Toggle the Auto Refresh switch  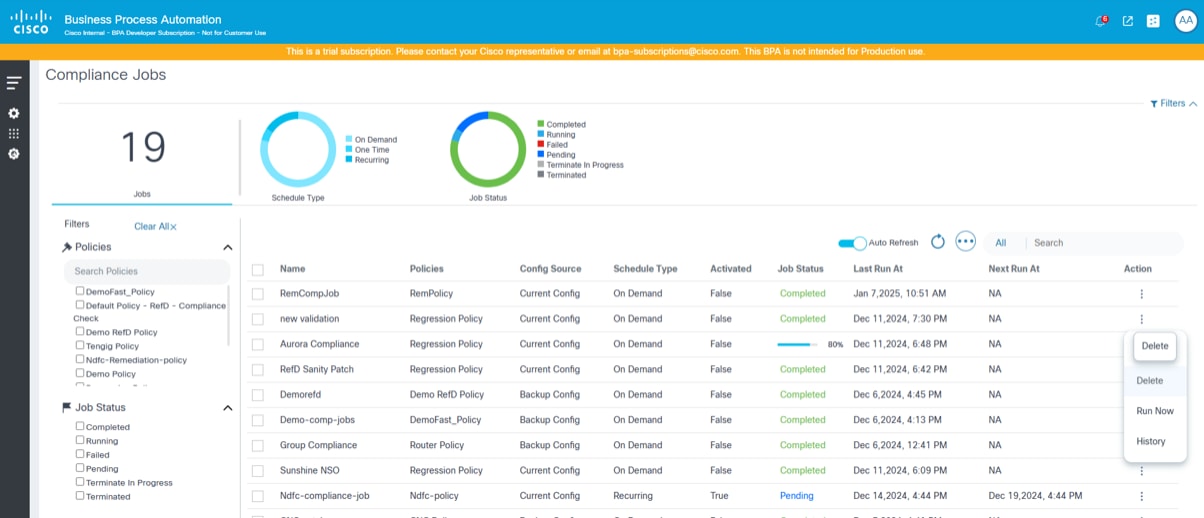[852, 243]
